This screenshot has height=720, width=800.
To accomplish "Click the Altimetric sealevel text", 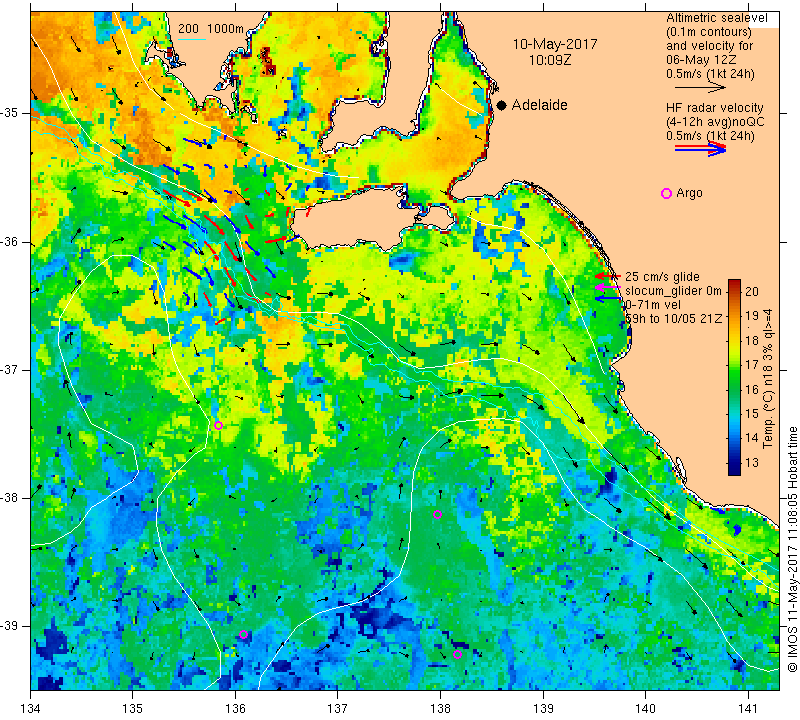I will click(716, 18).
